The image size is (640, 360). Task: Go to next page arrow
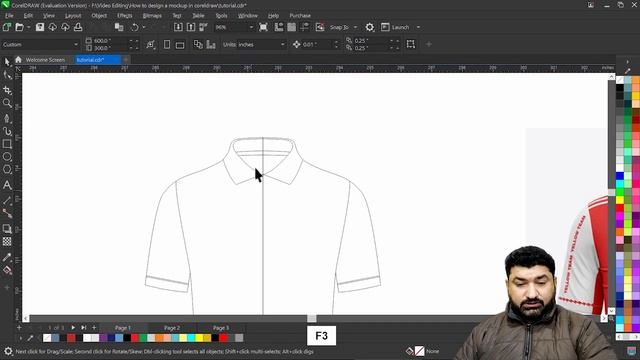[x=73, y=327]
